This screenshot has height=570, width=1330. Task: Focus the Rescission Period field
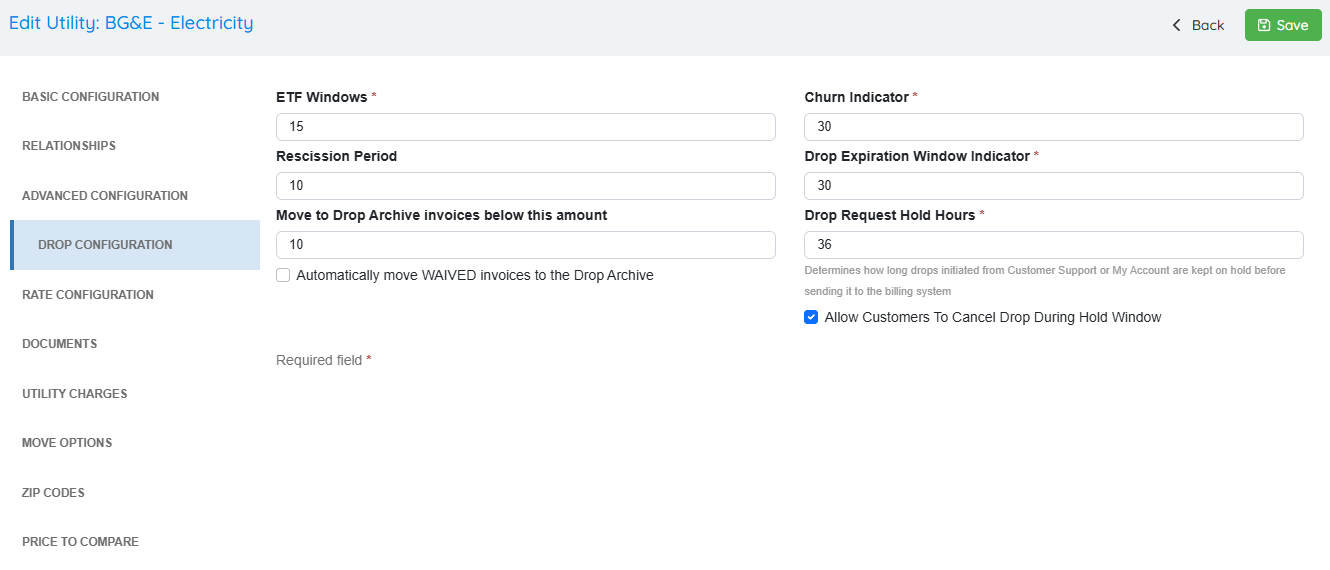(x=525, y=186)
